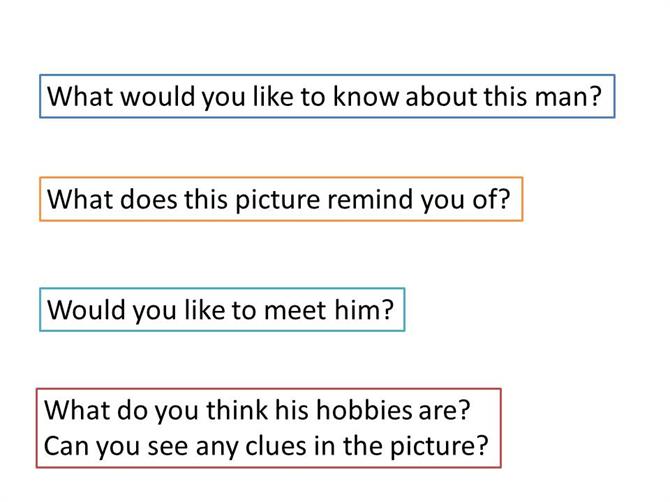Click the line "What do you think his hobbies are?"
This screenshot has height=502, width=670.
(257, 410)
